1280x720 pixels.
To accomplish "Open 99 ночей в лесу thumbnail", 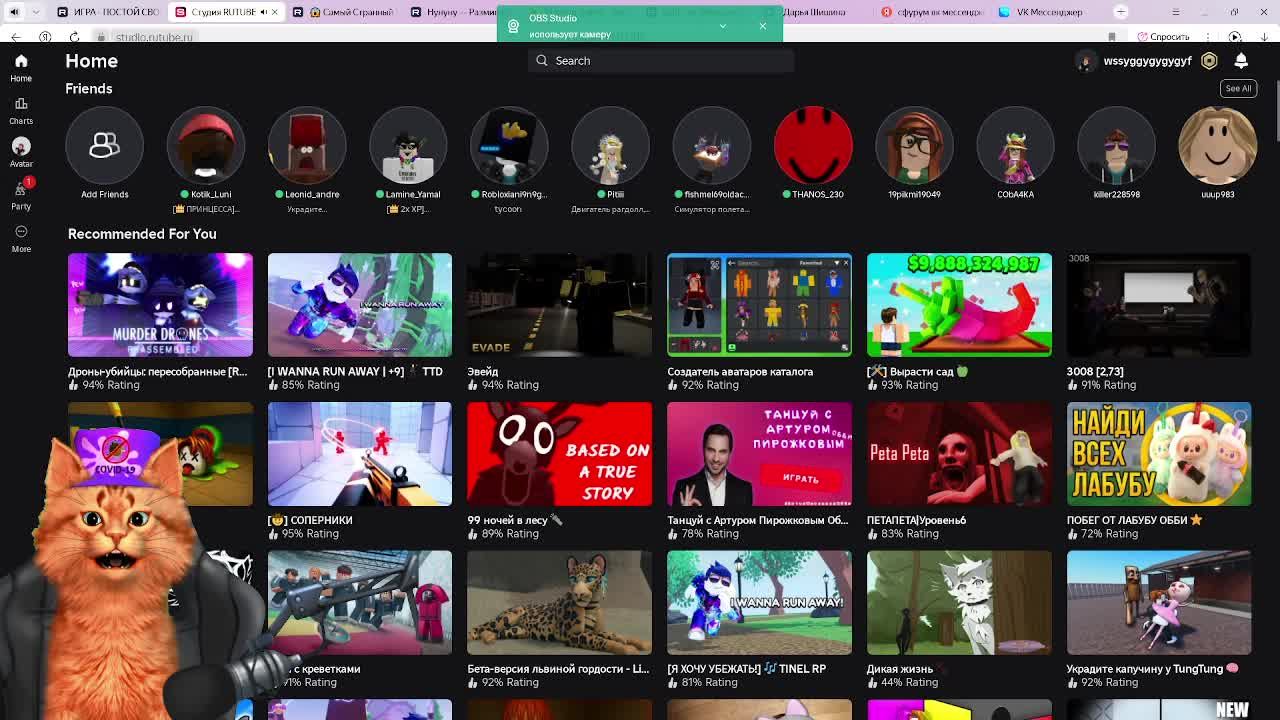I will tap(559, 454).
